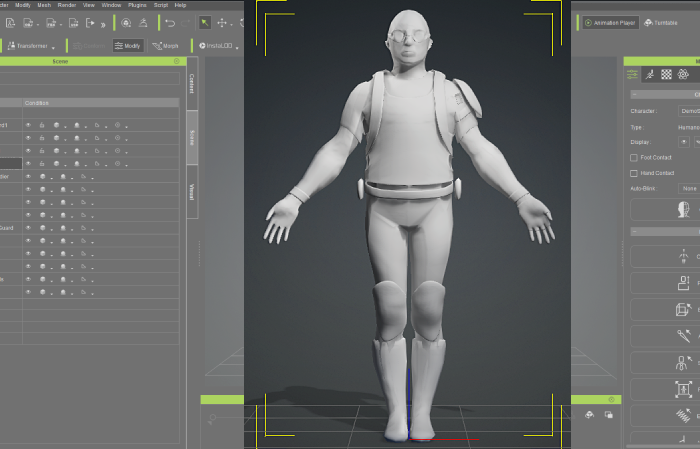
Task: Click the send-to-iClone arrow icon
Action: pyautogui.click(x=90, y=23)
